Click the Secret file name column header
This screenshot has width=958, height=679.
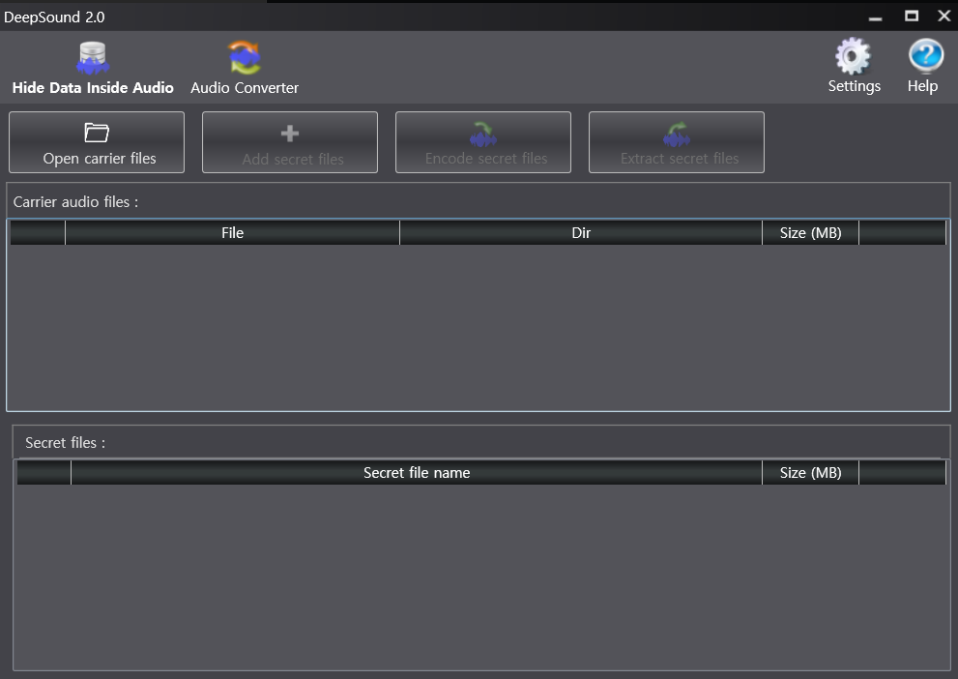(417, 473)
